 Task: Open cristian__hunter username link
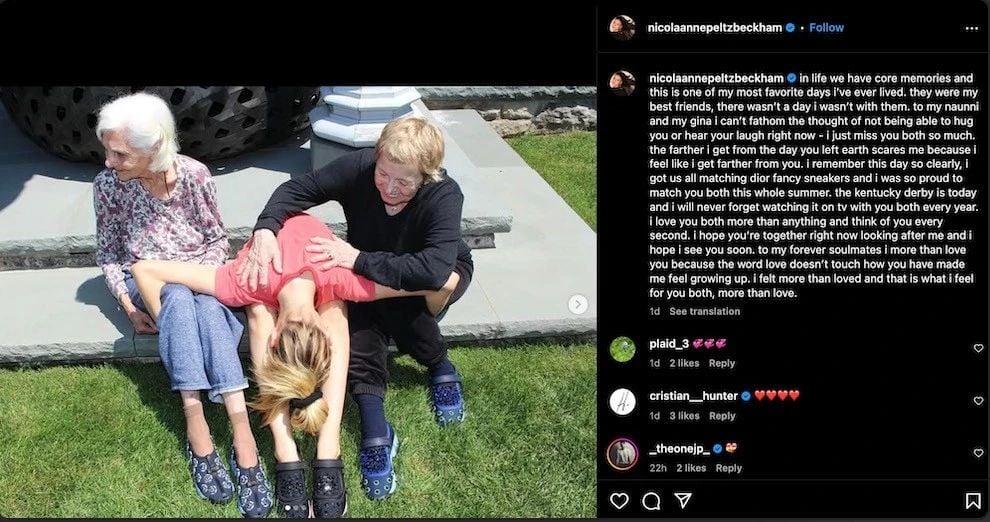click(693, 396)
